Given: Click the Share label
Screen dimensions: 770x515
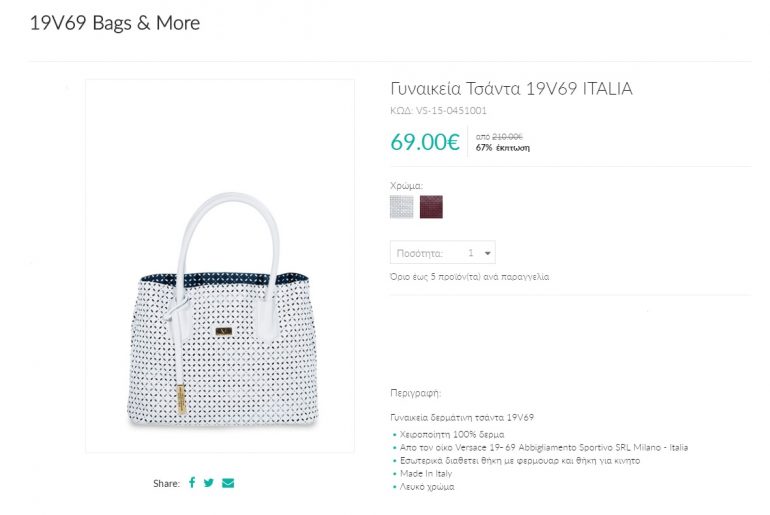Looking at the screenshot, I should 166,484.
